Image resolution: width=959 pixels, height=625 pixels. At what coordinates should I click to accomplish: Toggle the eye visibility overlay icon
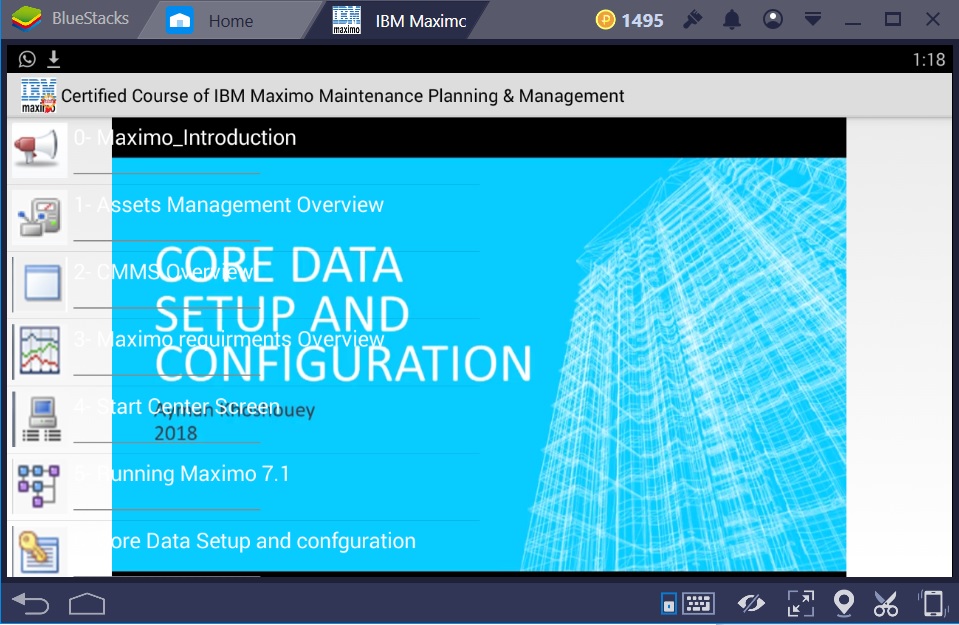(x=751, y=604)
